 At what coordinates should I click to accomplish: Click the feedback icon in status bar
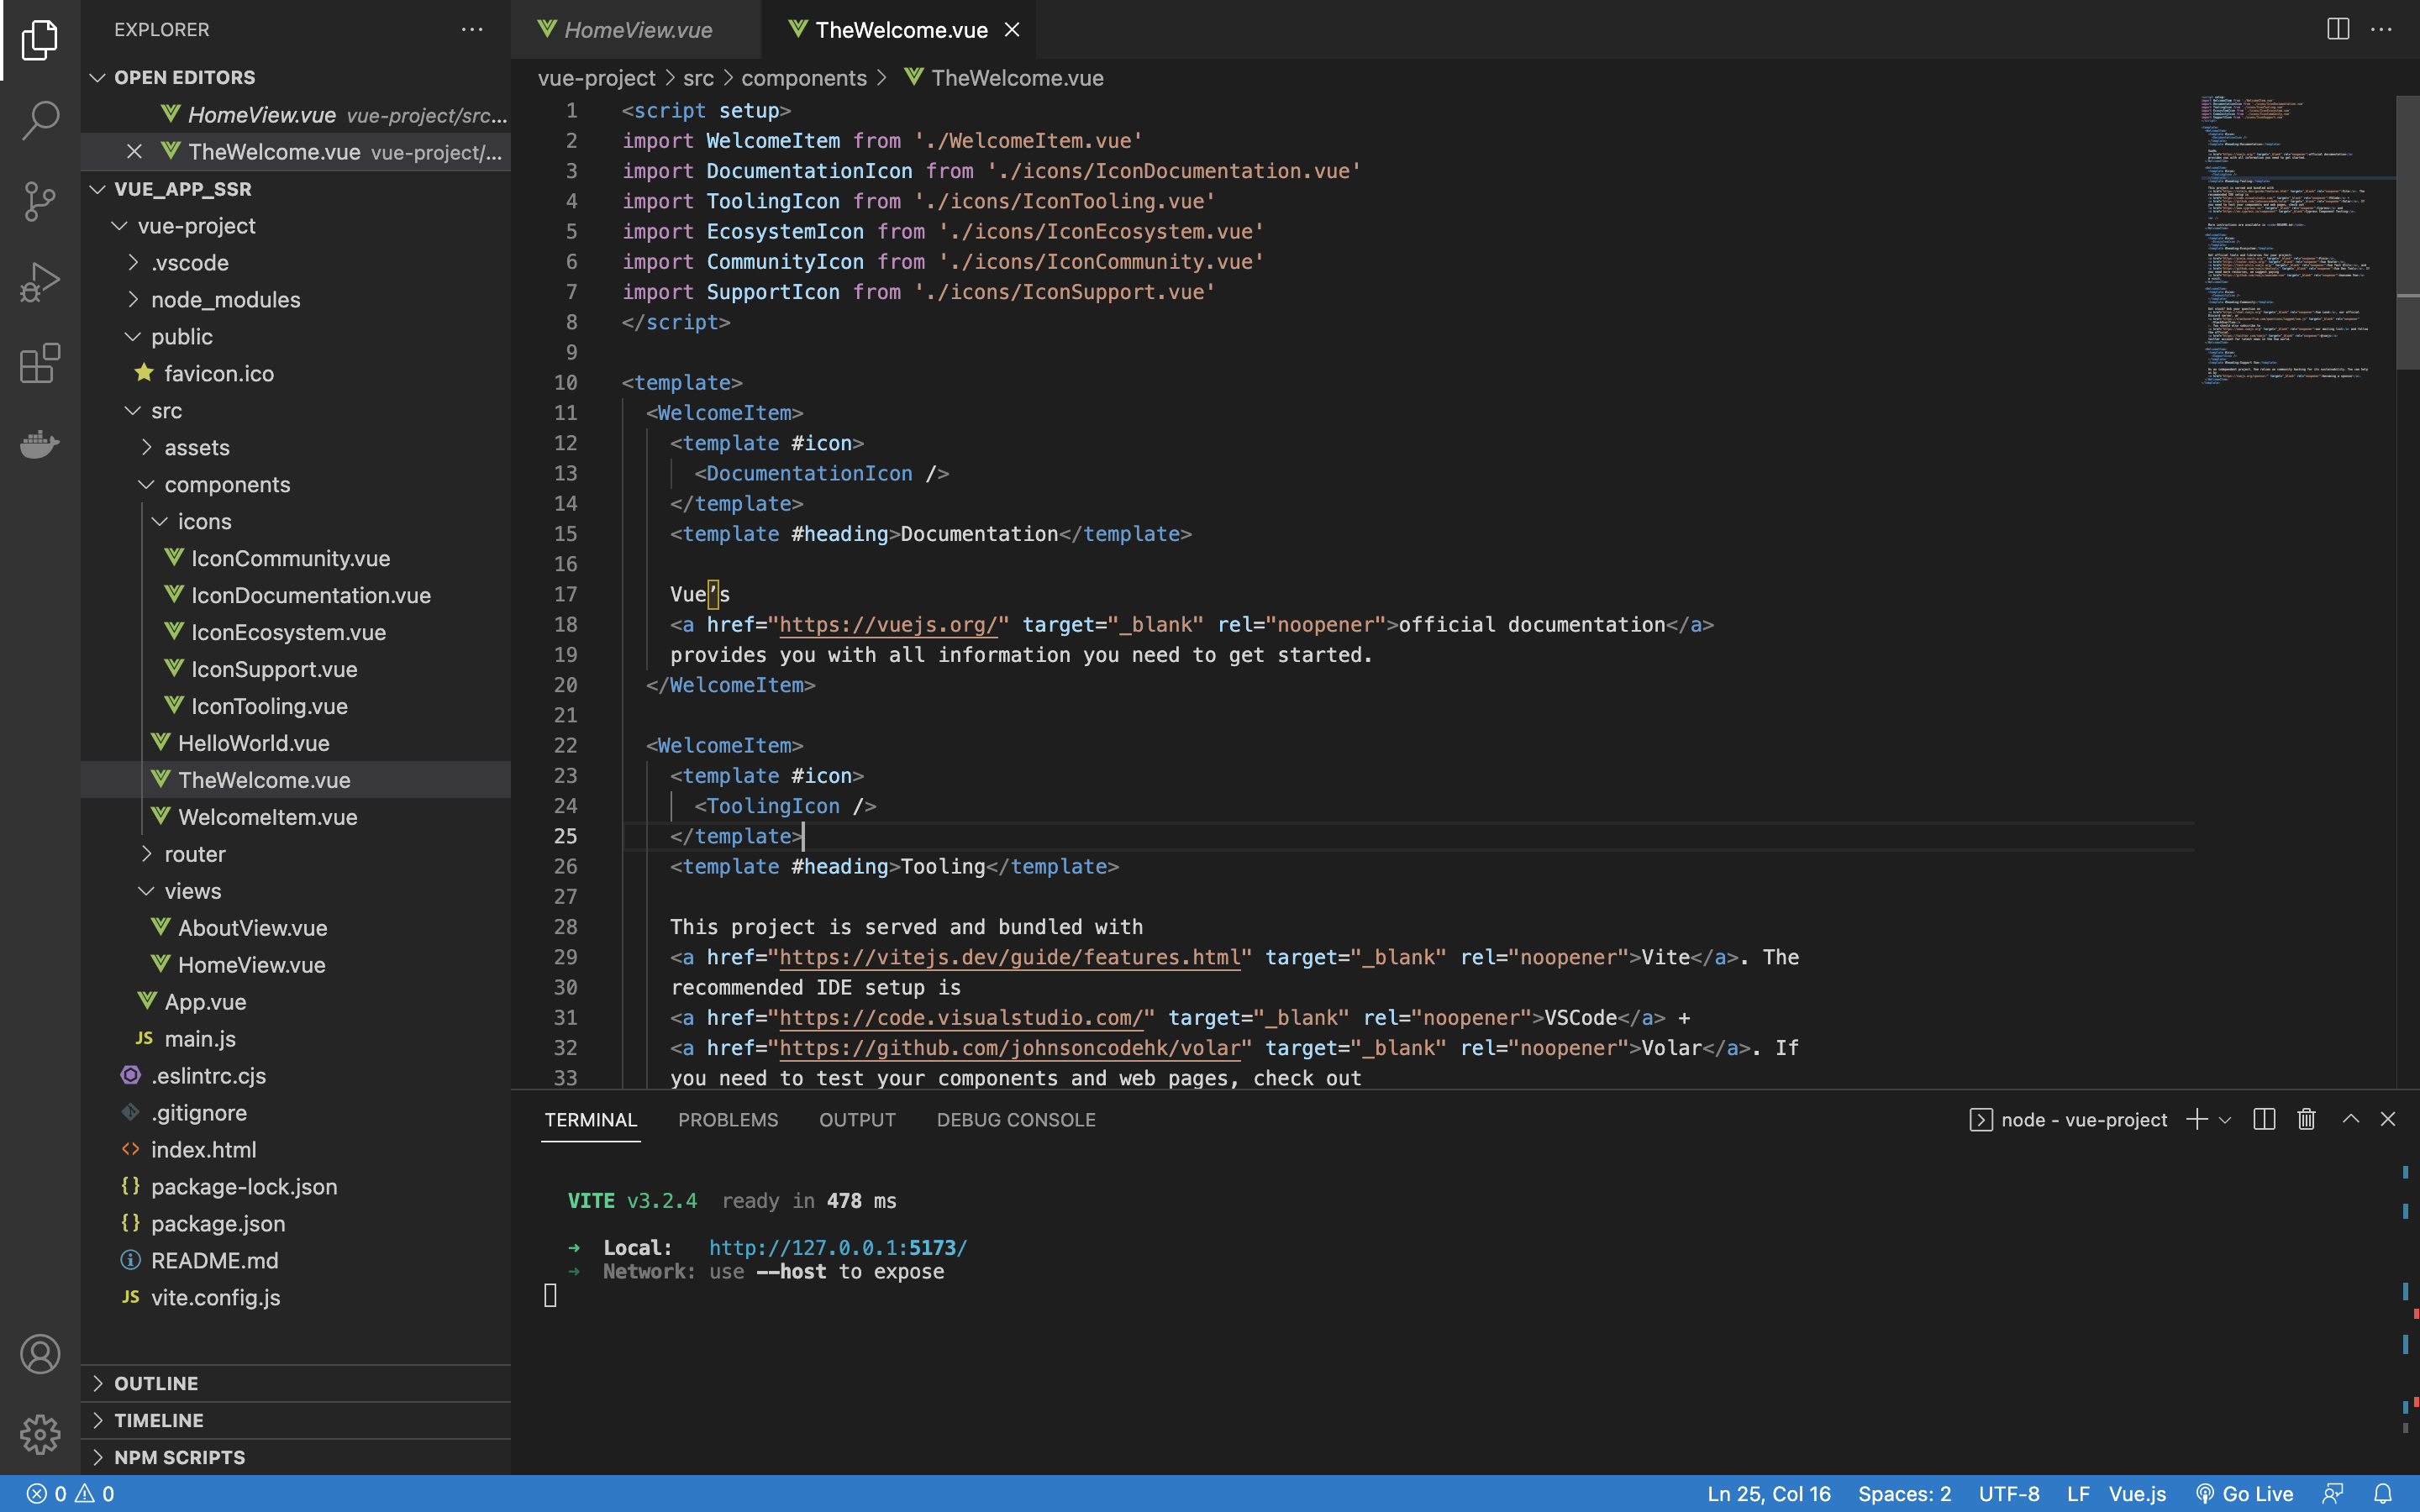click(x=2333, y=1493)
